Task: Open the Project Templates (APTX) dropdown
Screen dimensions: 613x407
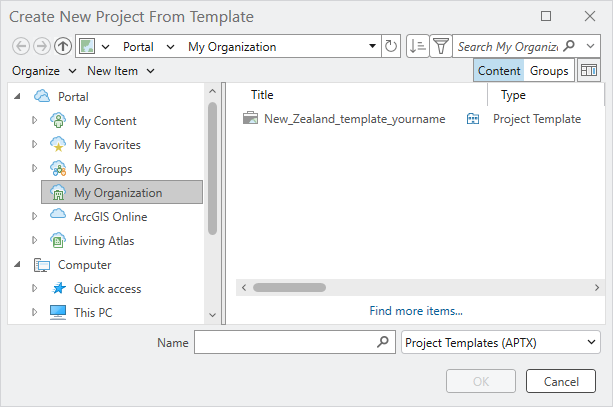Action: click(x=500, y=343)
